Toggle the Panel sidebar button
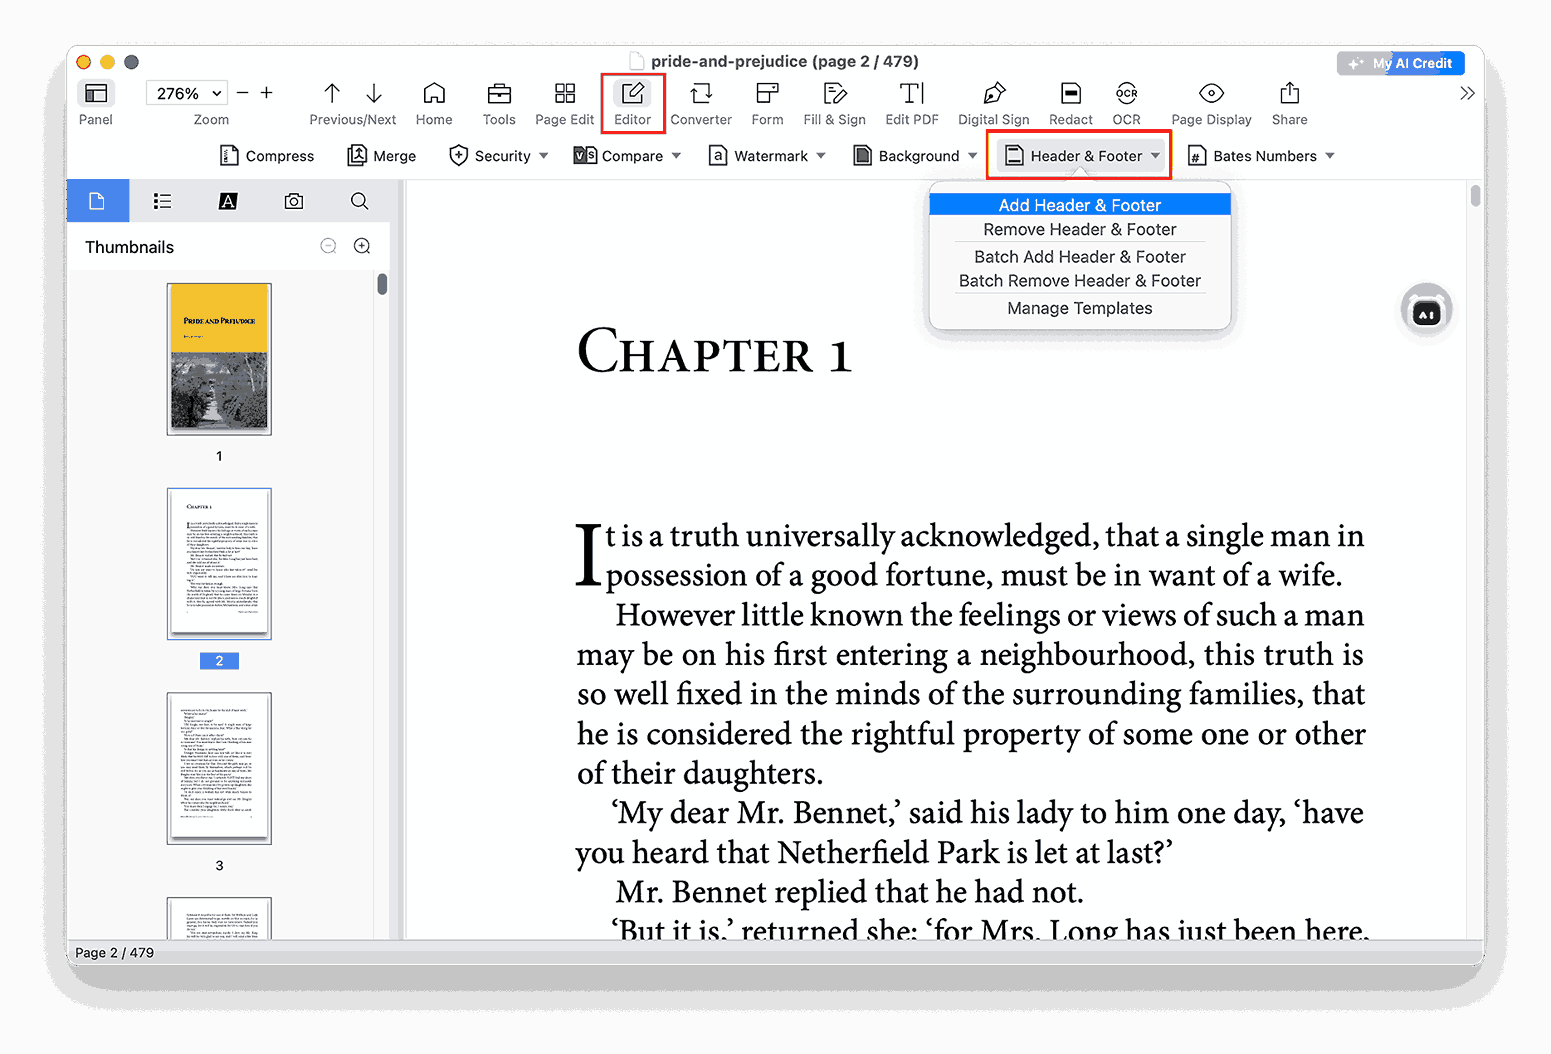 (96, 94)
